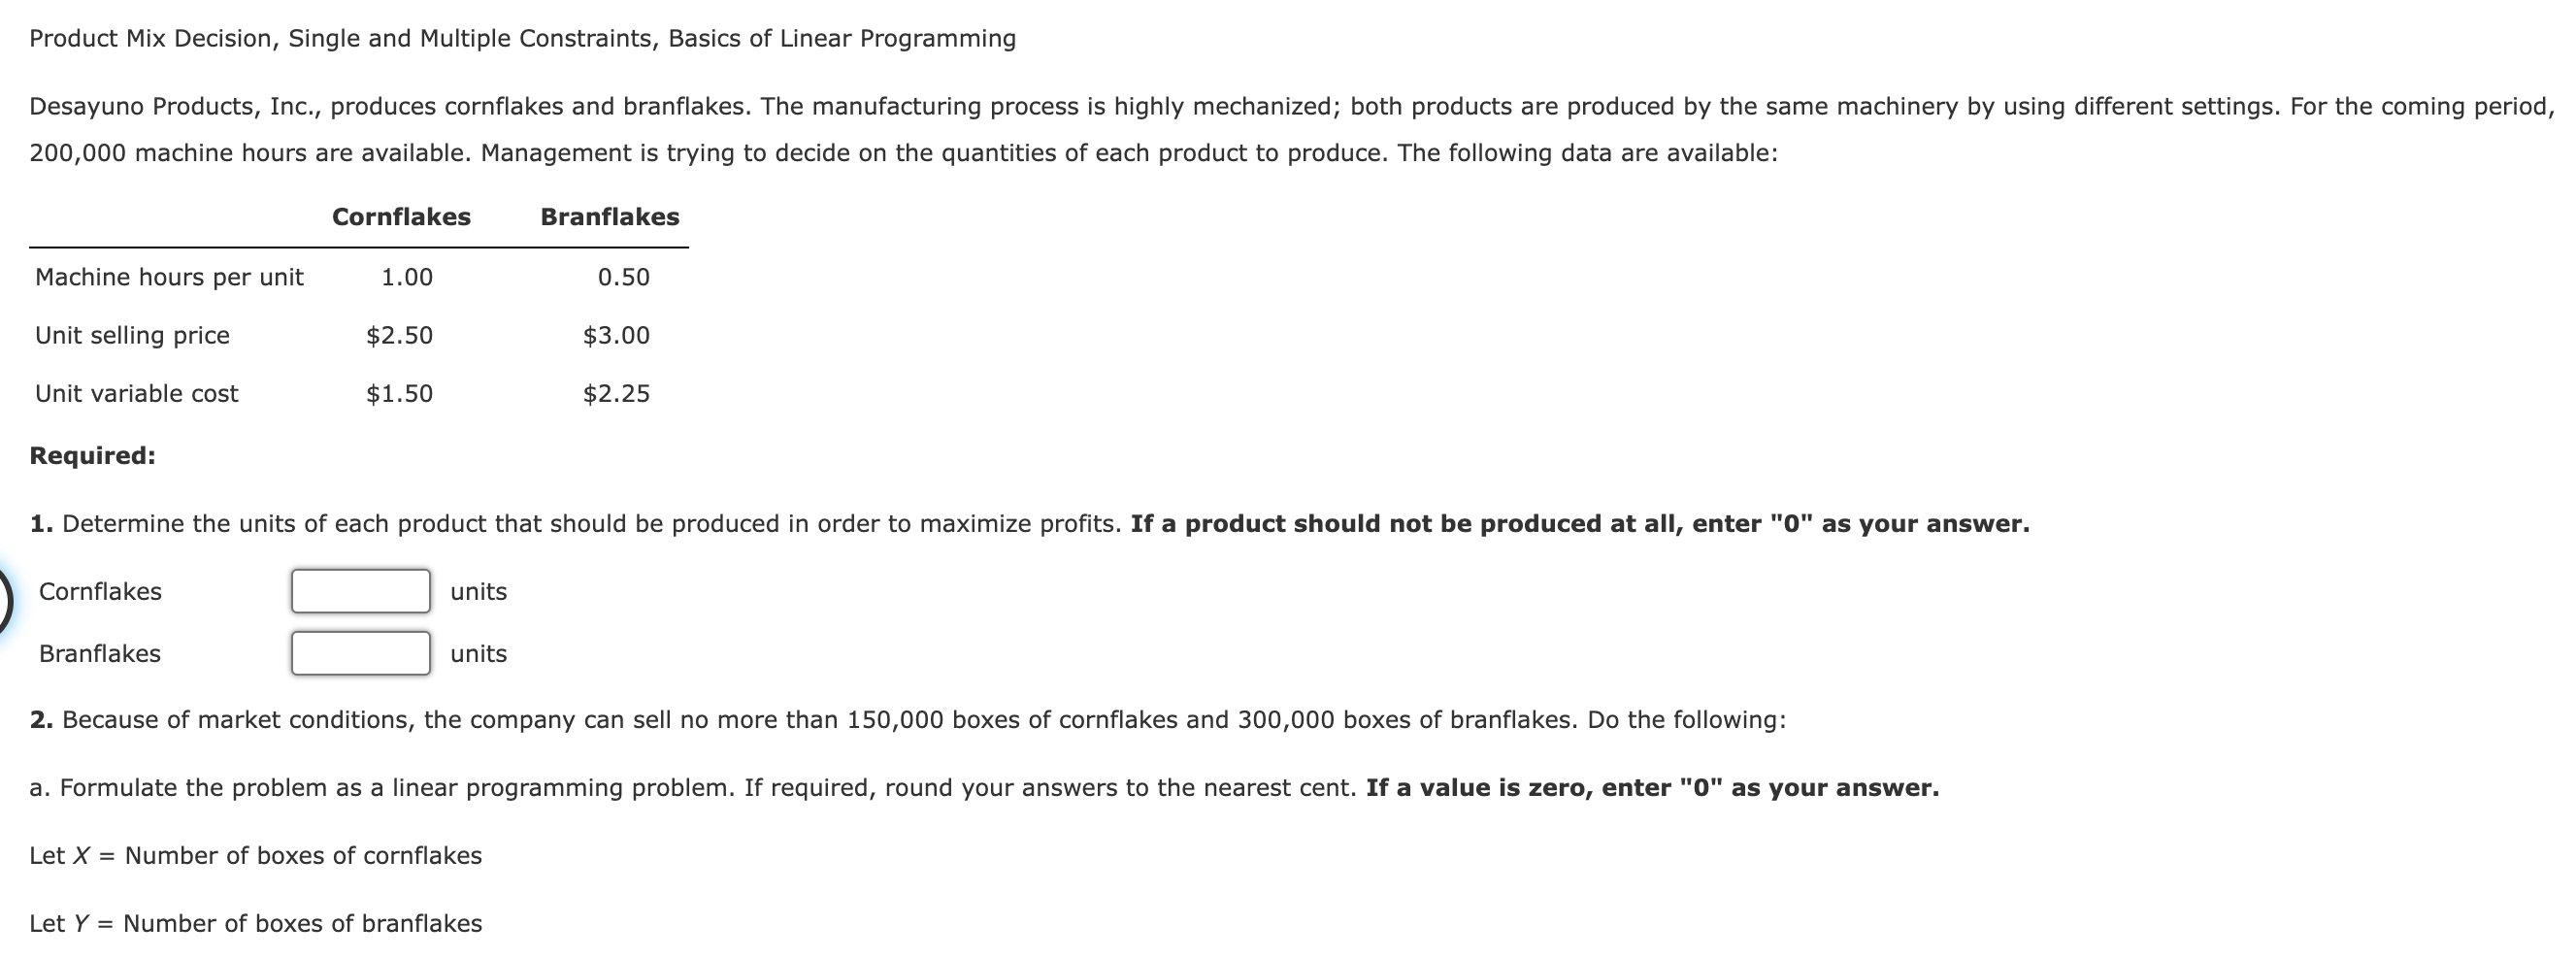Click the bold Required: heading

coord(93,455)
